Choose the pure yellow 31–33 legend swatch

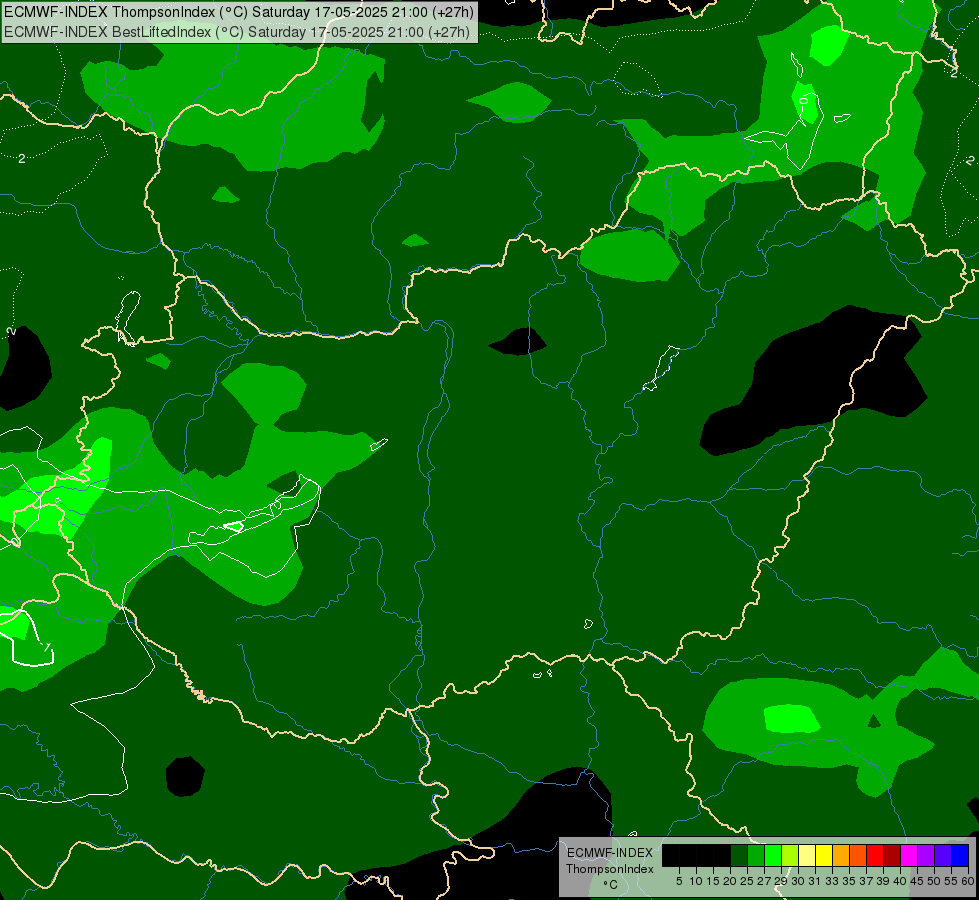coord(824,855)
